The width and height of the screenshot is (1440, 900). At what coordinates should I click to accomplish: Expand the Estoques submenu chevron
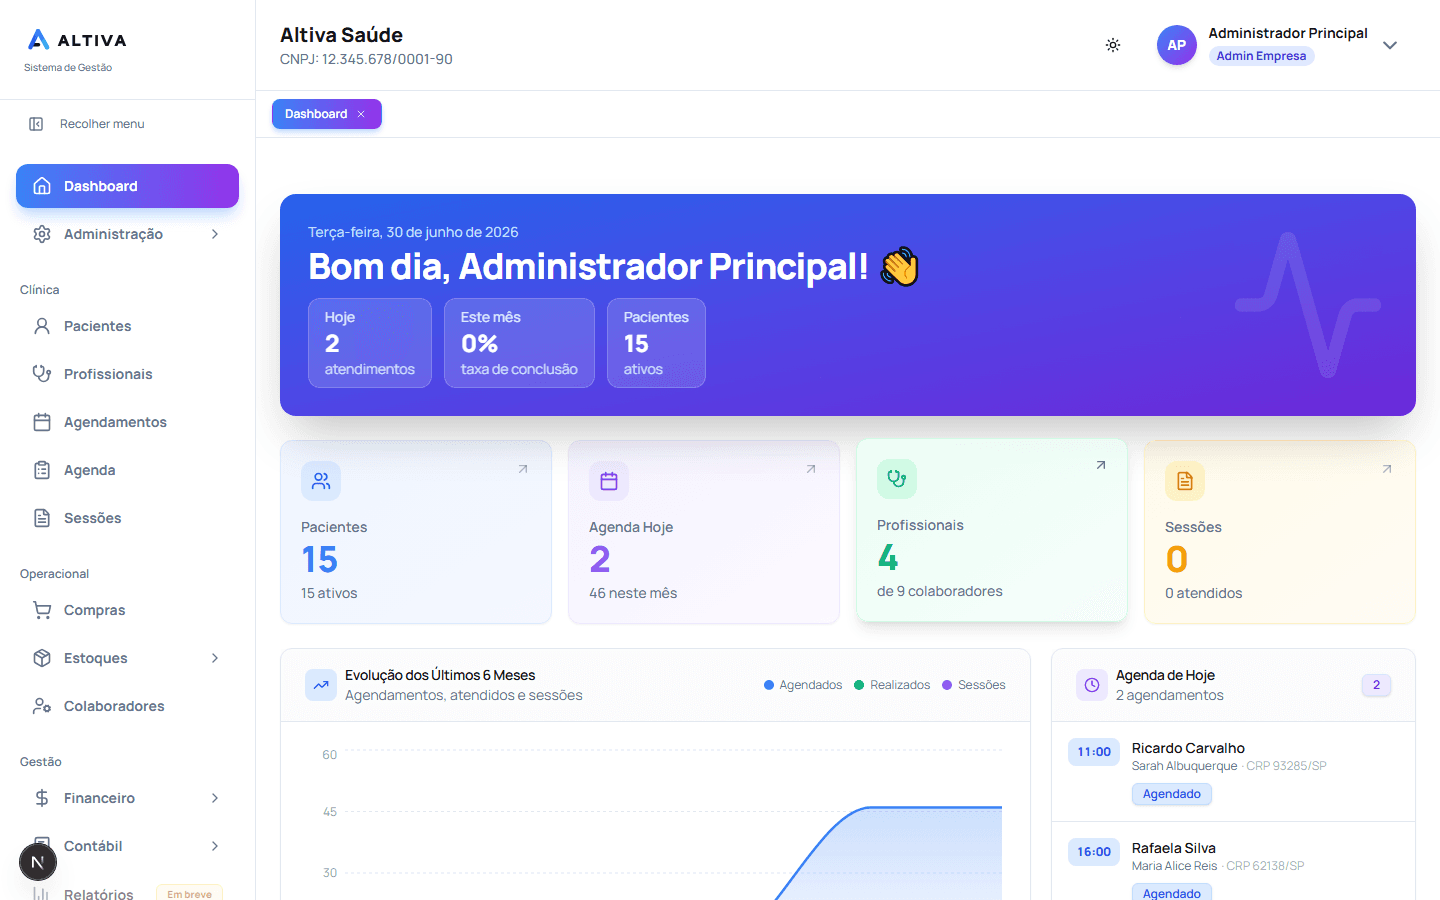tap(215, 658)
